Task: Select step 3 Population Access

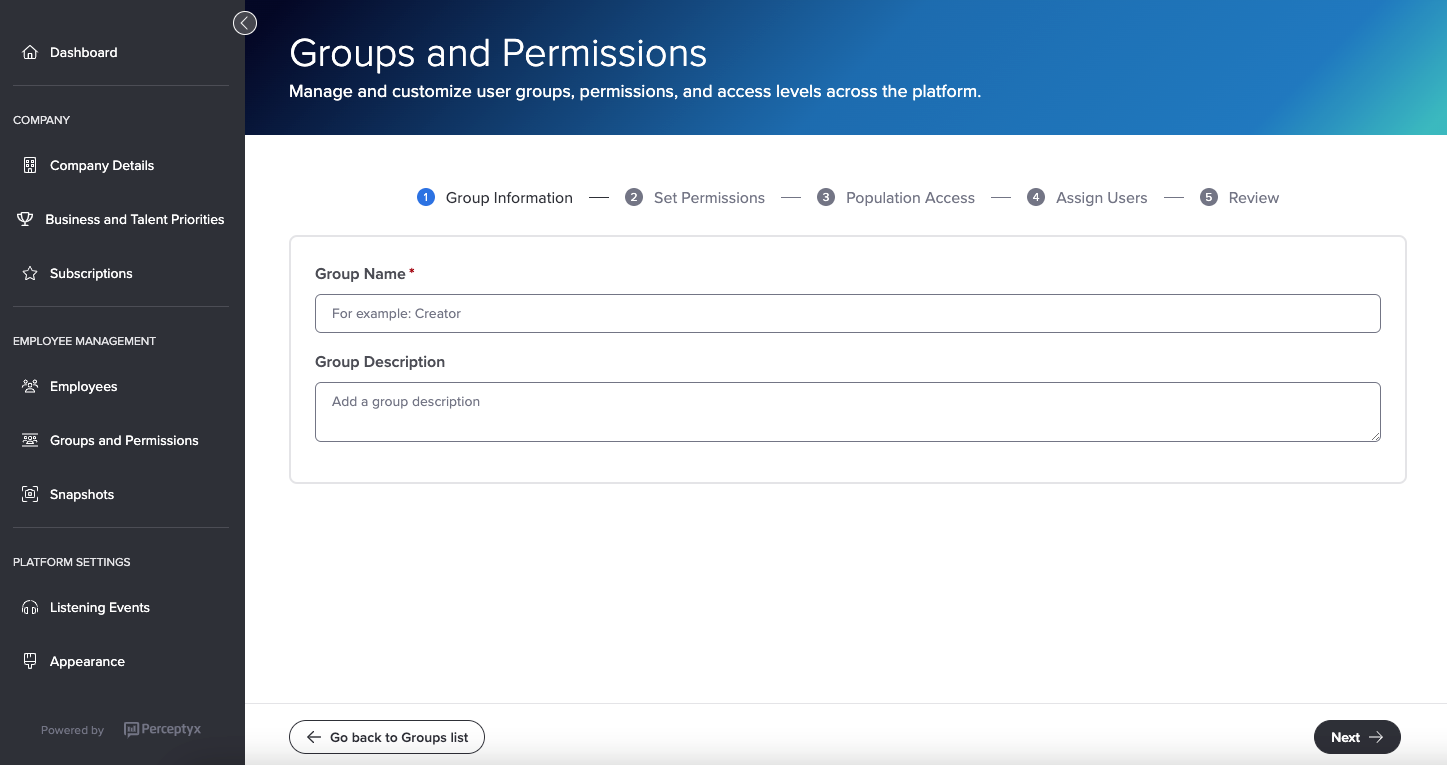Action: click(896, 198)
